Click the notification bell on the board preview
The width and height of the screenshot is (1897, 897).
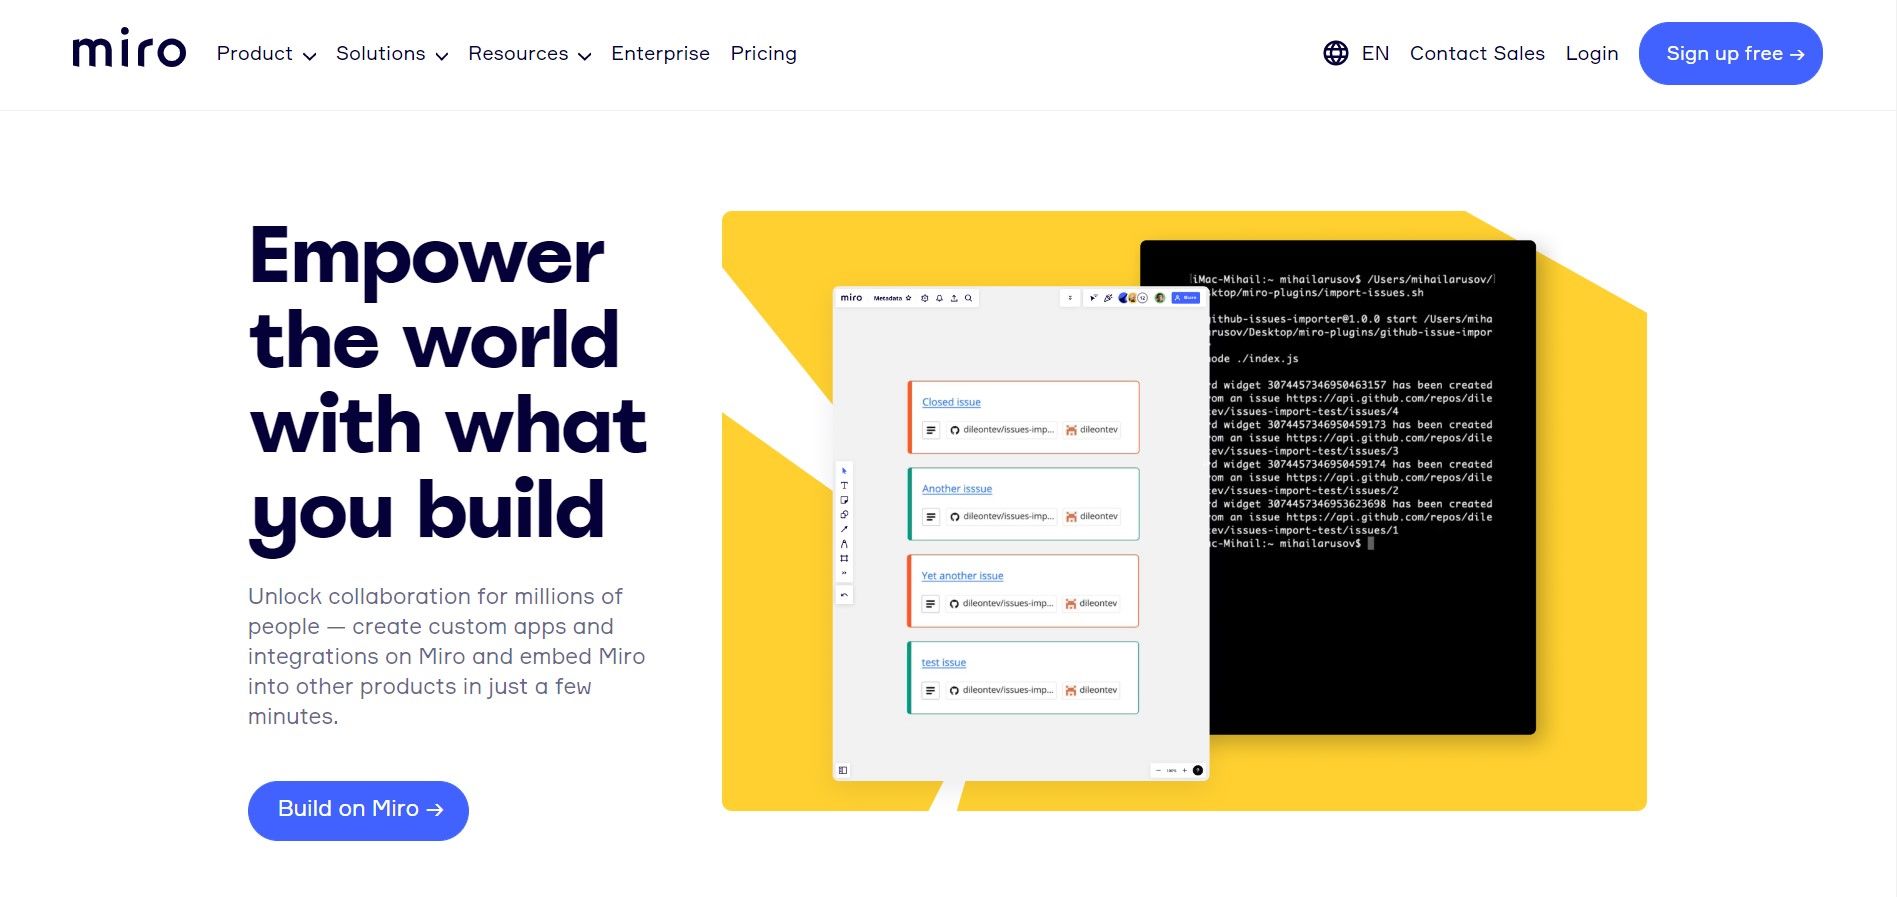pos(939,298)
